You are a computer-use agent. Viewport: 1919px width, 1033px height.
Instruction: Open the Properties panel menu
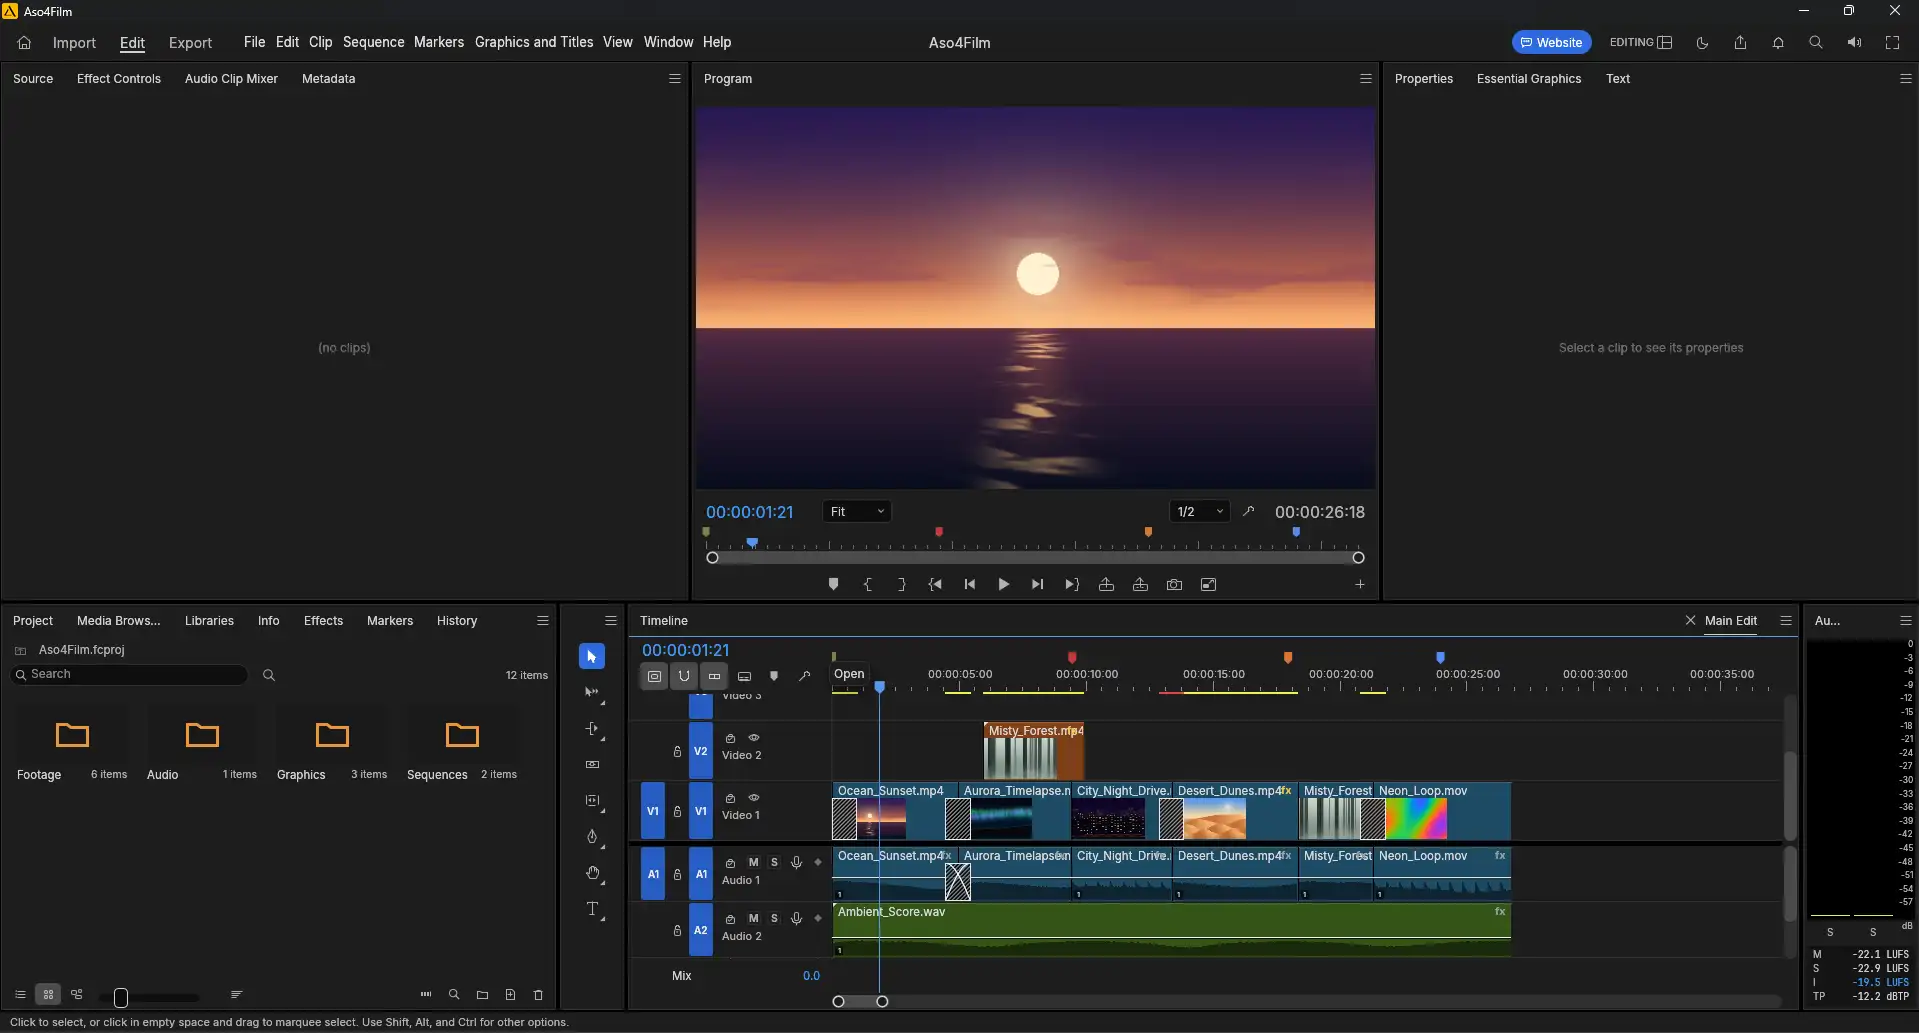[x=1905, y=78]
